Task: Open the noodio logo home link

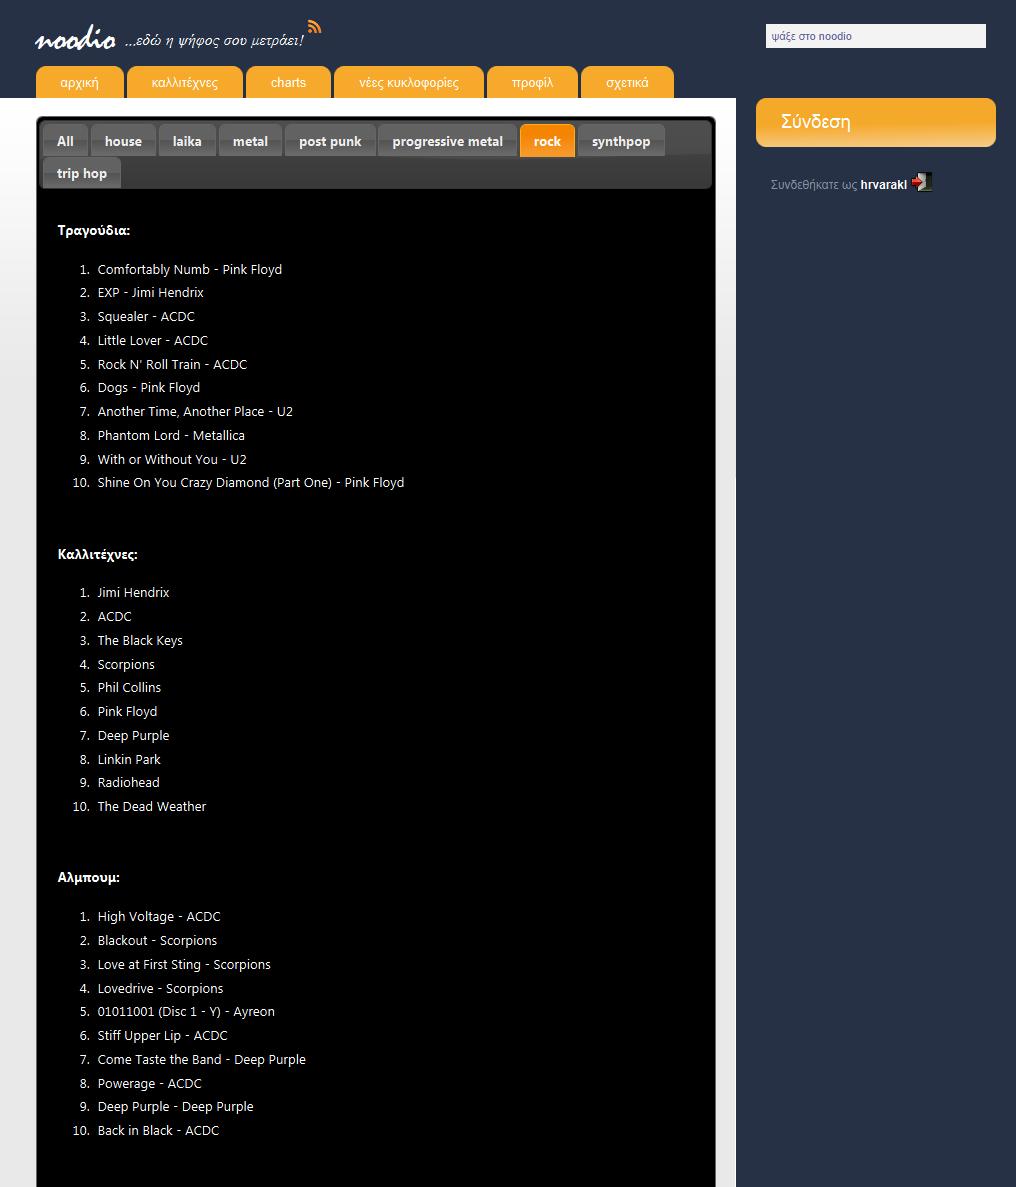Action: pos(75,38)
